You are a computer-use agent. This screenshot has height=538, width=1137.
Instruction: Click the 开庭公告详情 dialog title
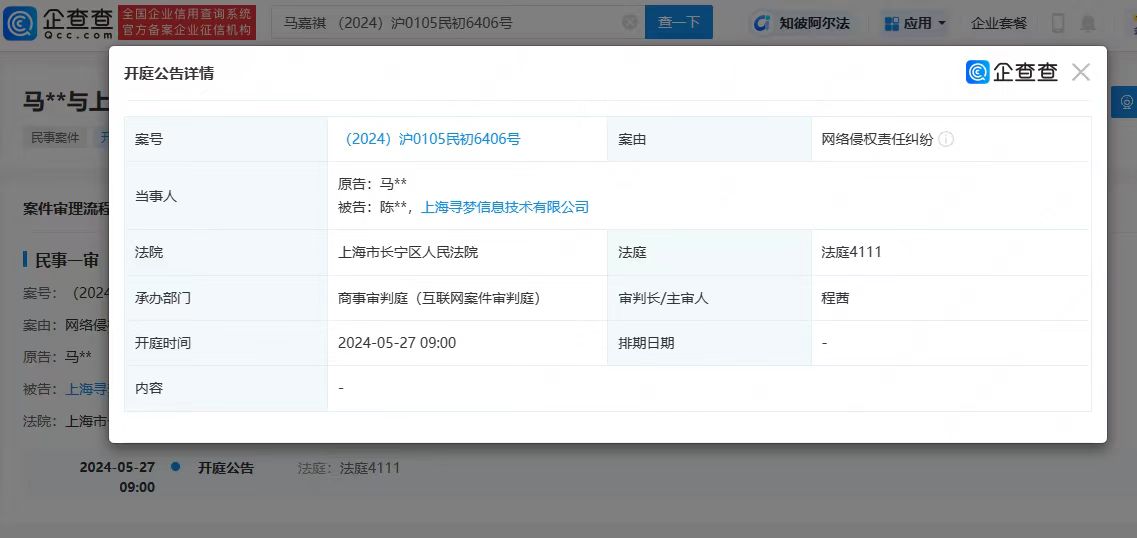pyautogui.click(x=169, y=73)
